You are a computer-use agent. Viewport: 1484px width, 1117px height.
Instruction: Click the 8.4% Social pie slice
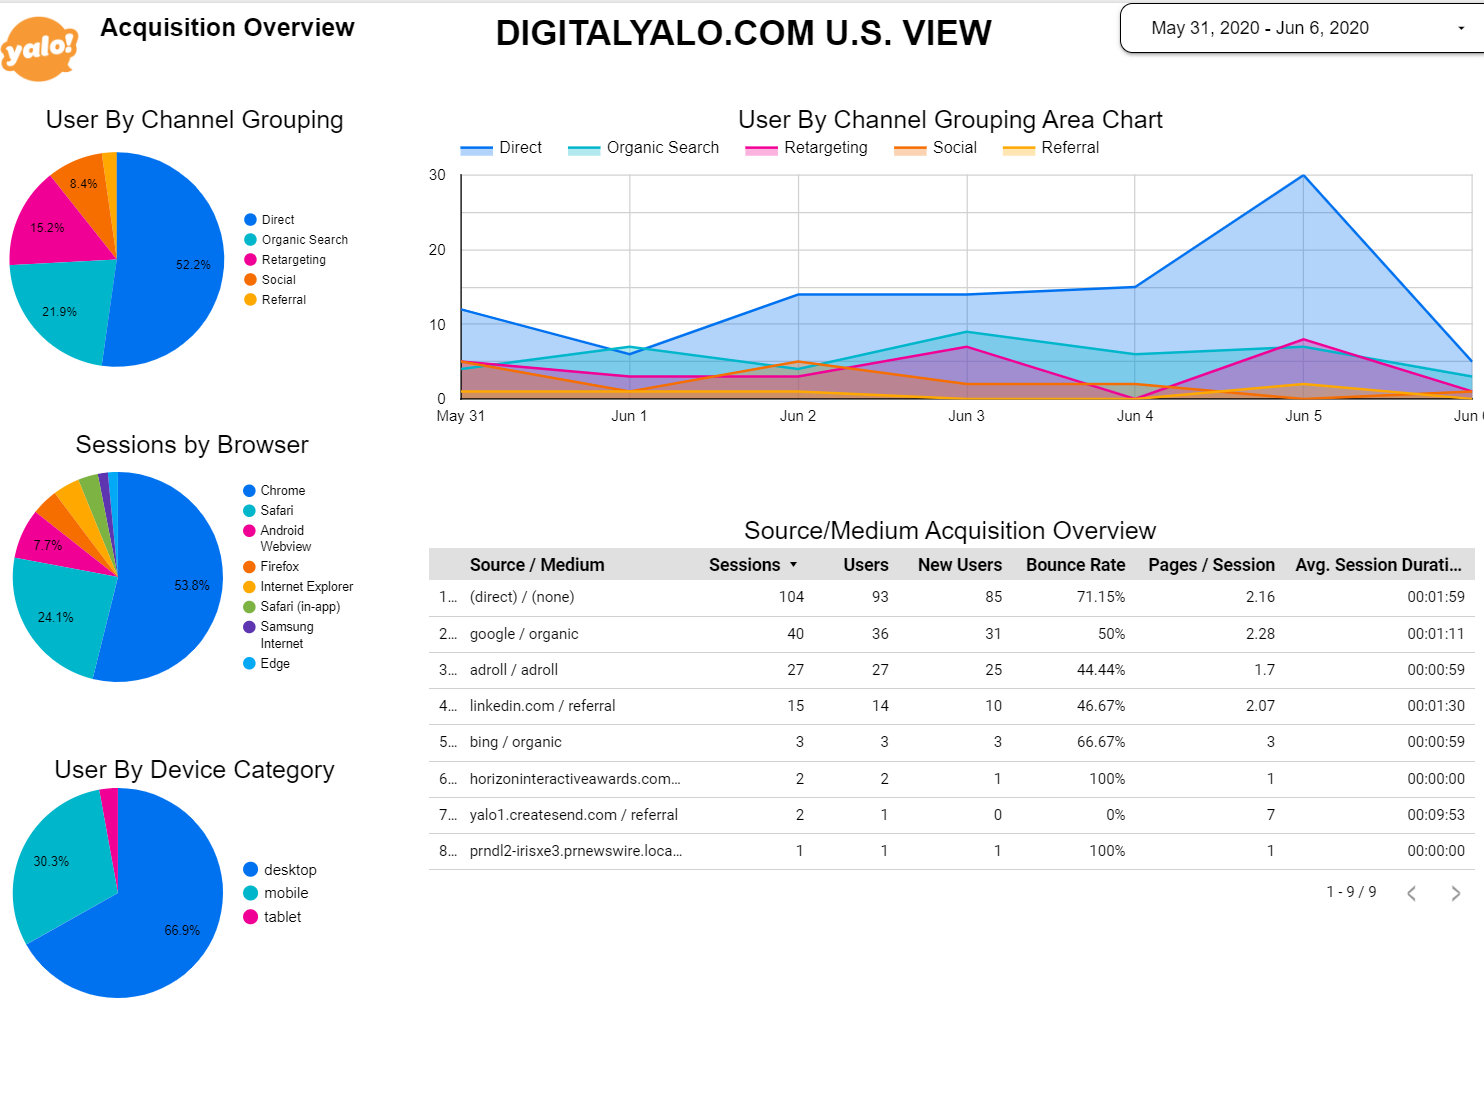point(86,185)
